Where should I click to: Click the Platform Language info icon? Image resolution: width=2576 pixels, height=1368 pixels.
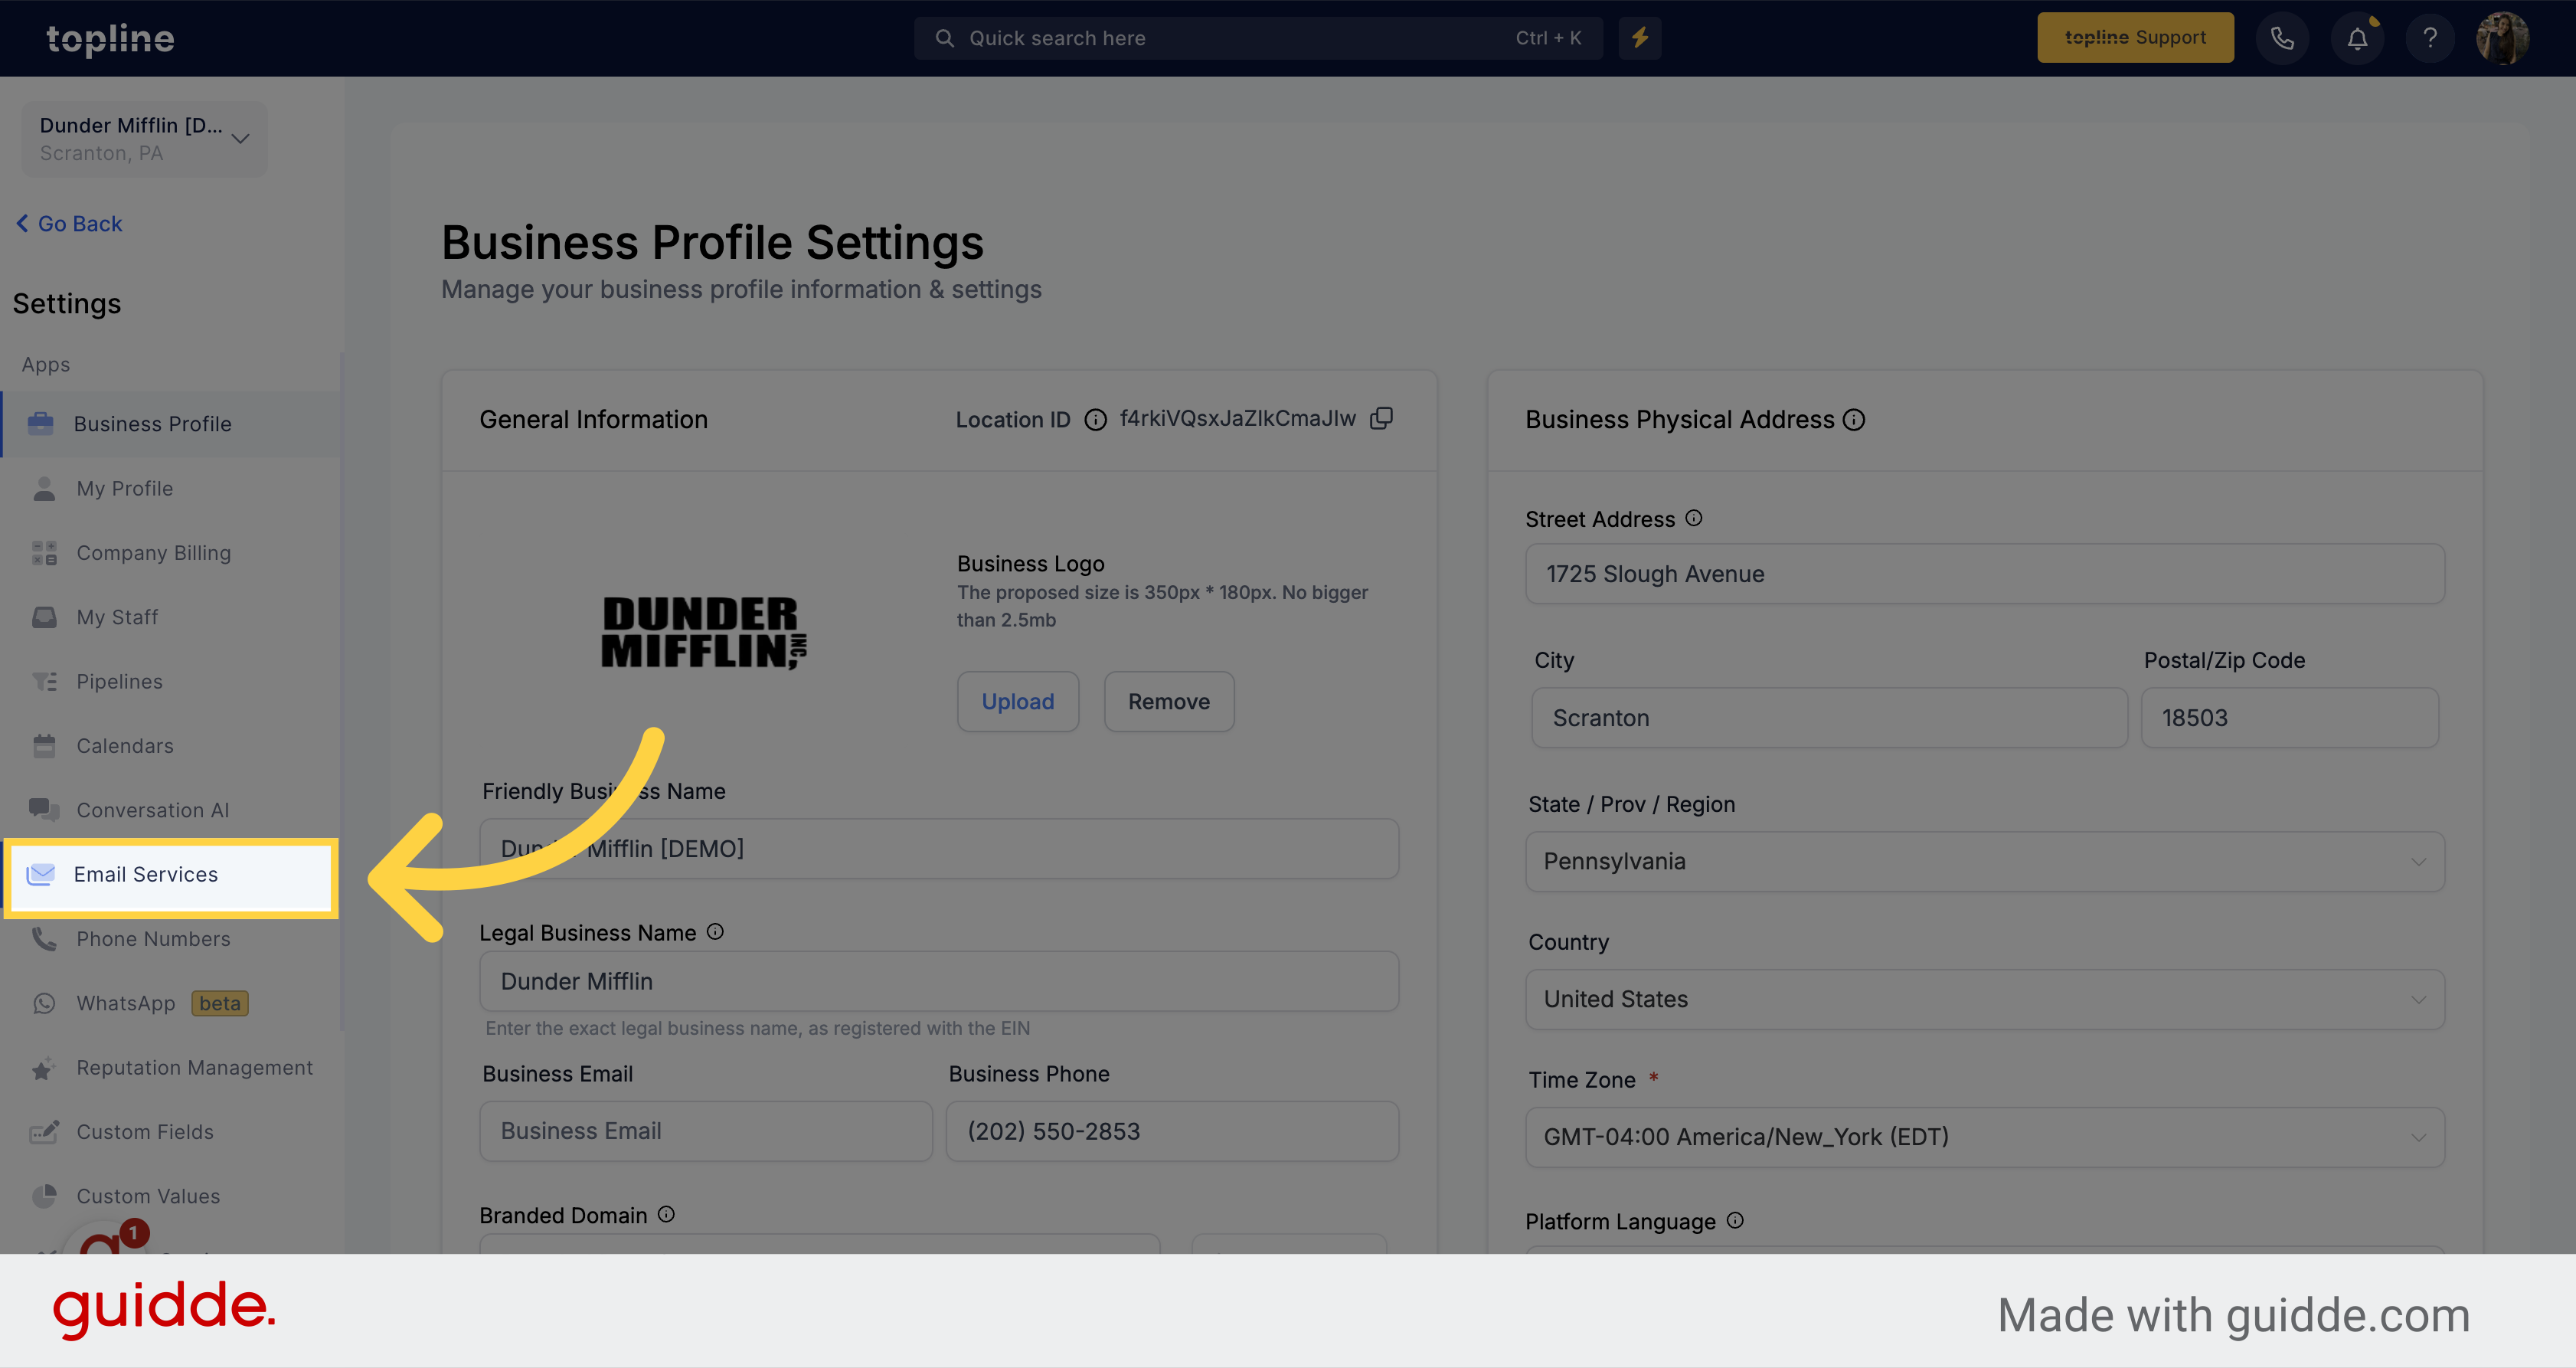[x=1735, y=1220]
